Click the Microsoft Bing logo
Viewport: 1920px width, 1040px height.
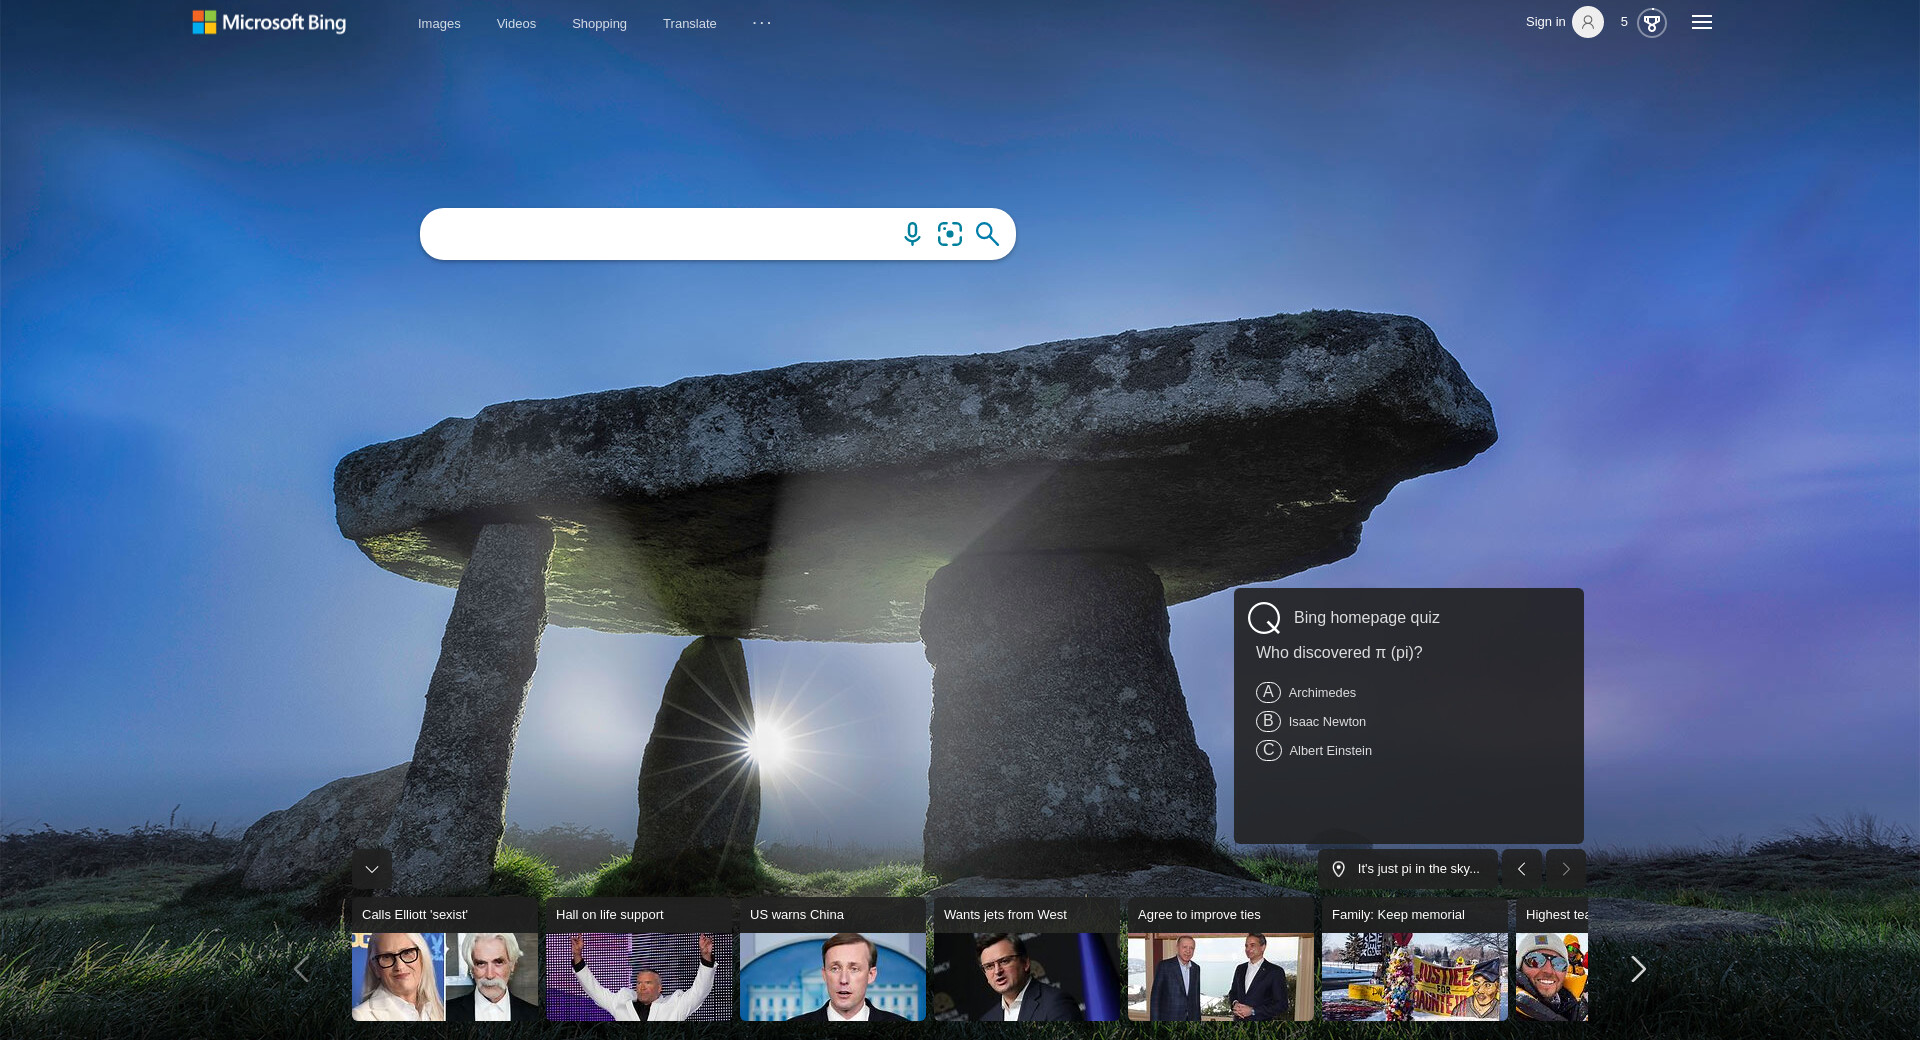[x=269, y=22]
